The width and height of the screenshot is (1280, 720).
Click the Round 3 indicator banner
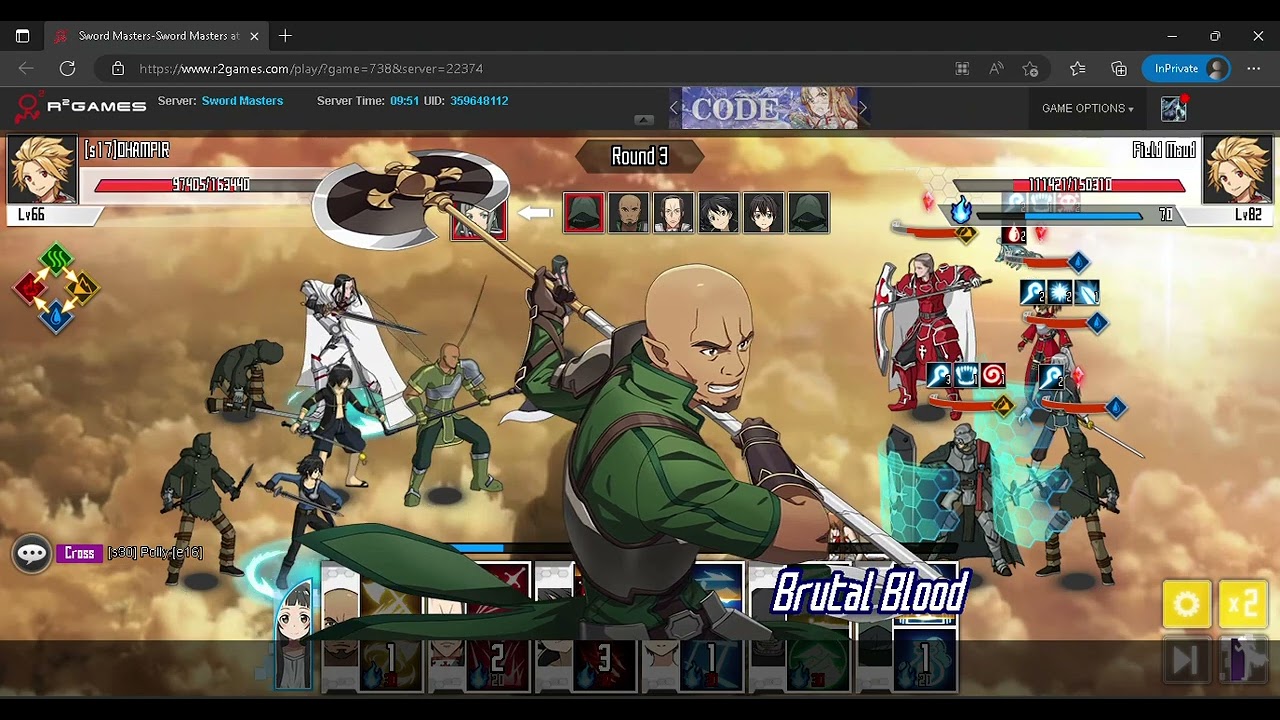(640, 156)
